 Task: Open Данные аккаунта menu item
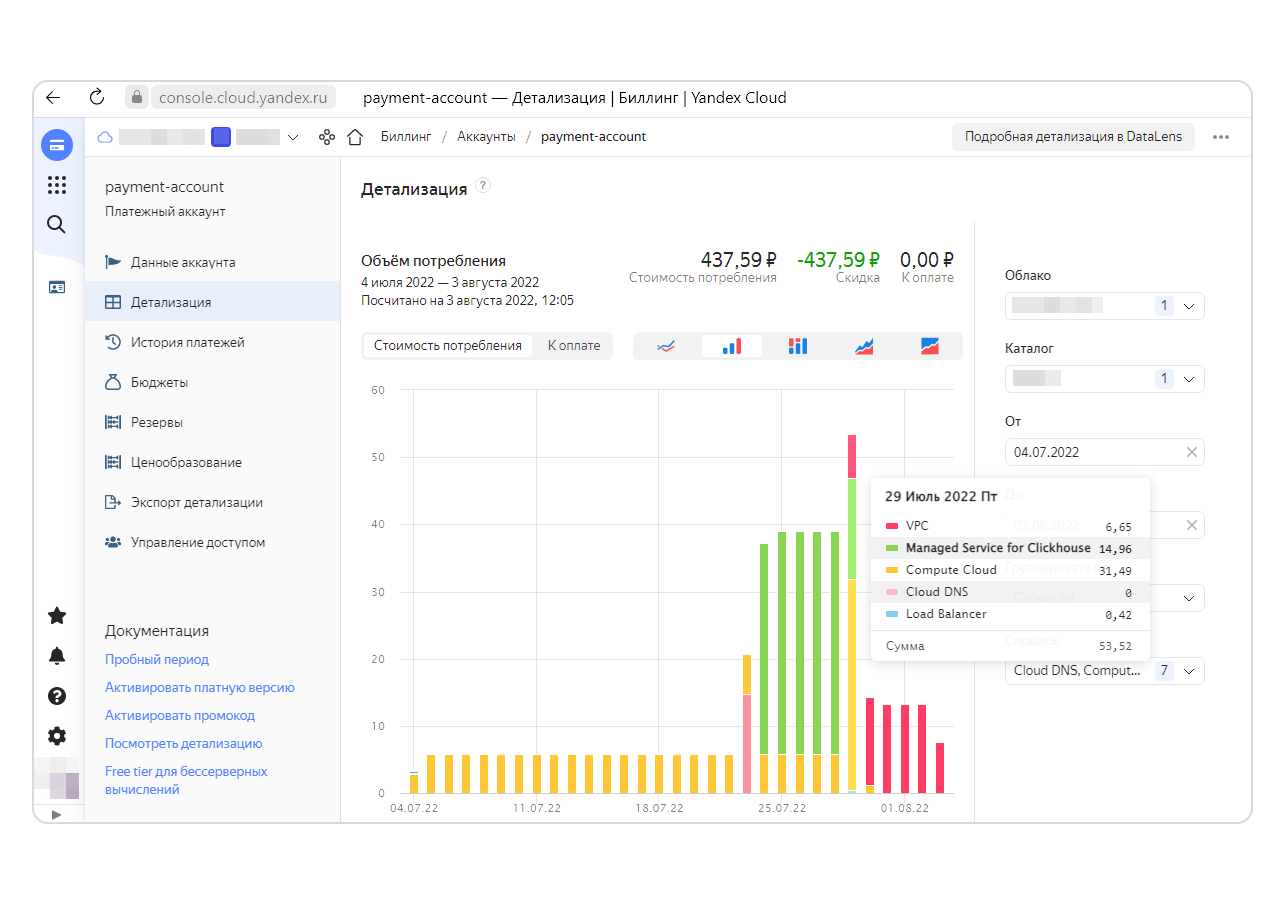click(212, 262)
